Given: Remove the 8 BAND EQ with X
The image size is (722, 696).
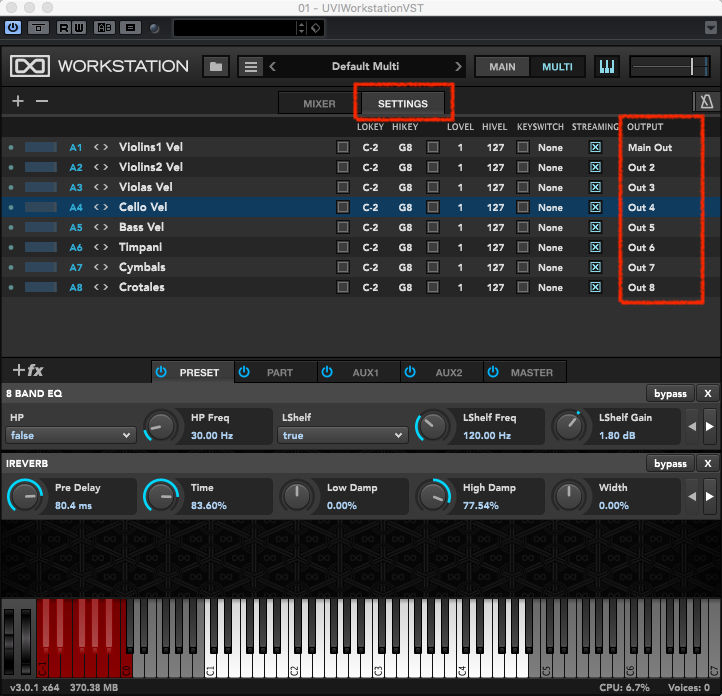Looking at the screenshot, I should pyautogui.click(x=708, y=394).
